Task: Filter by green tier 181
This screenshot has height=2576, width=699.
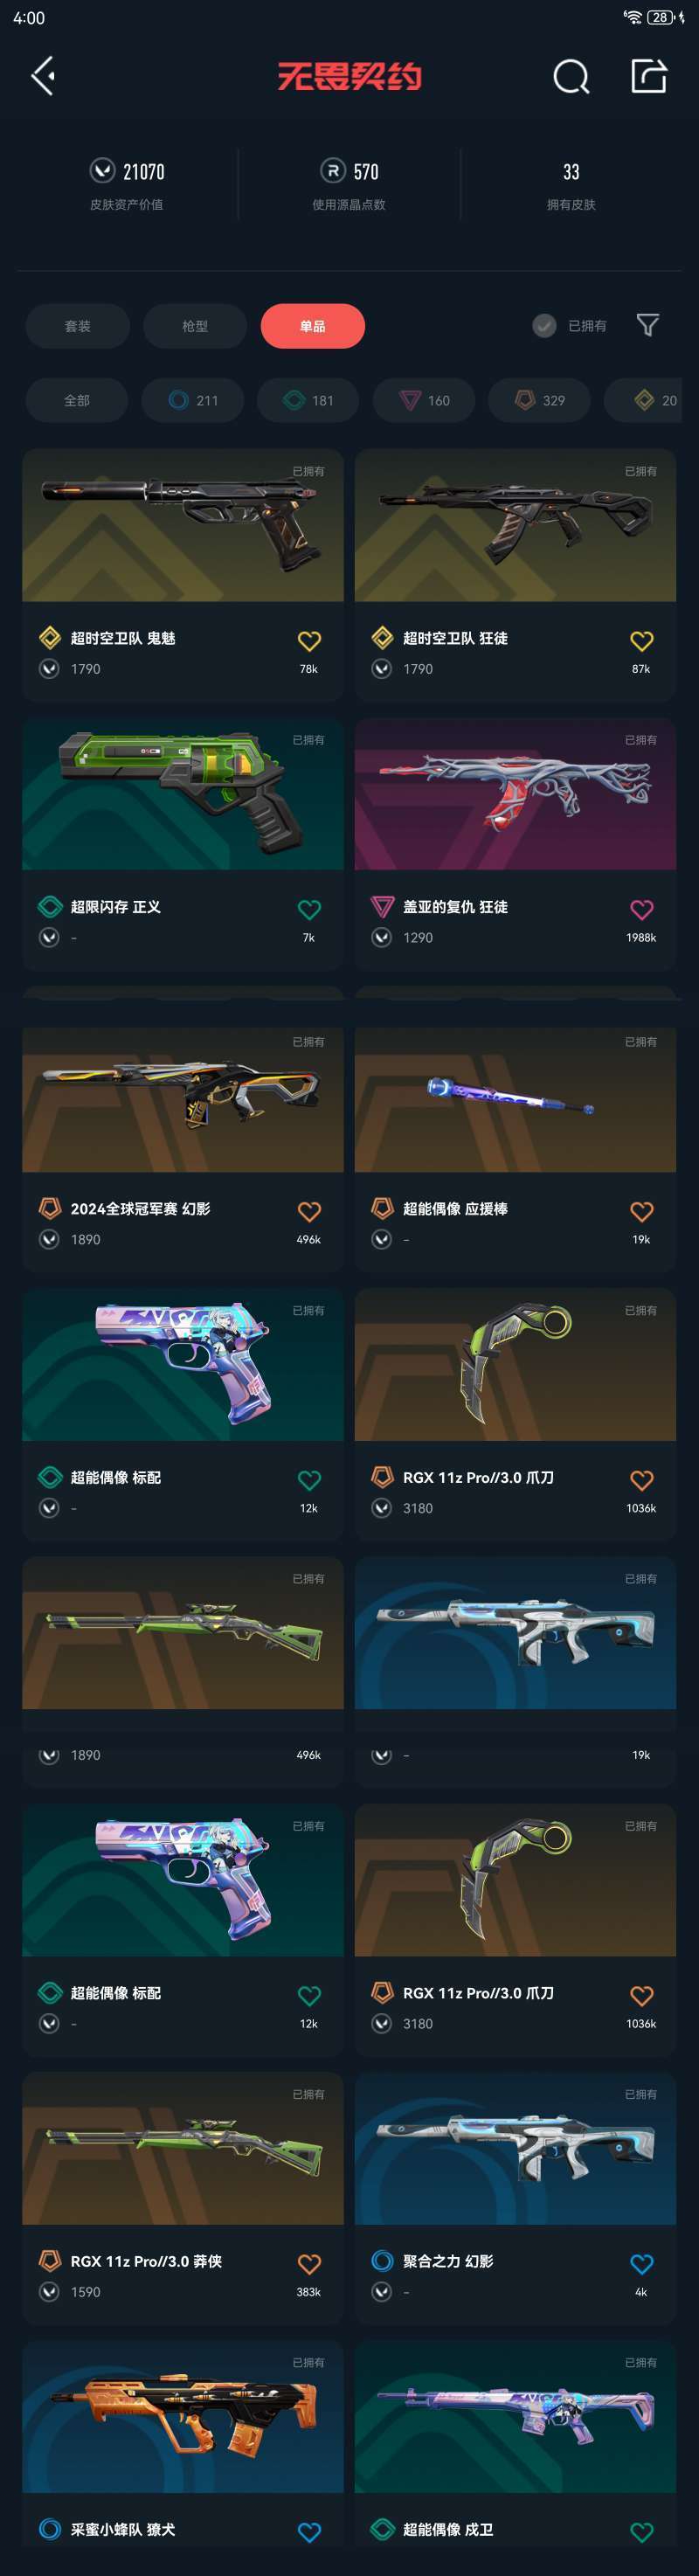Action: point(309,400)
